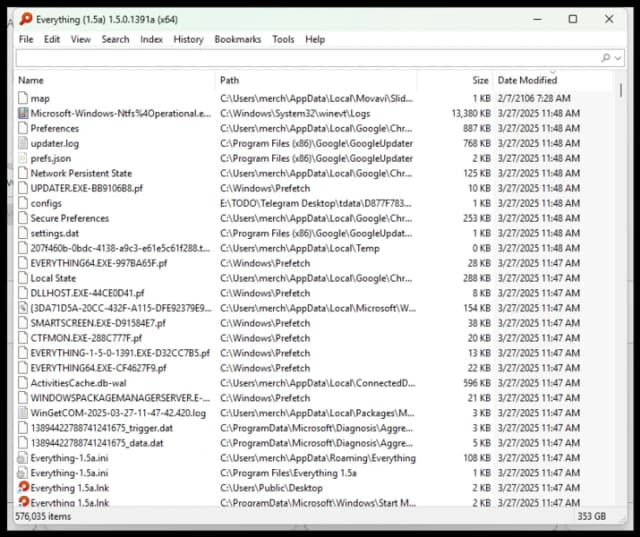Click the 353 GB status bar entry
640x537 pixels.
coord(591,517)
